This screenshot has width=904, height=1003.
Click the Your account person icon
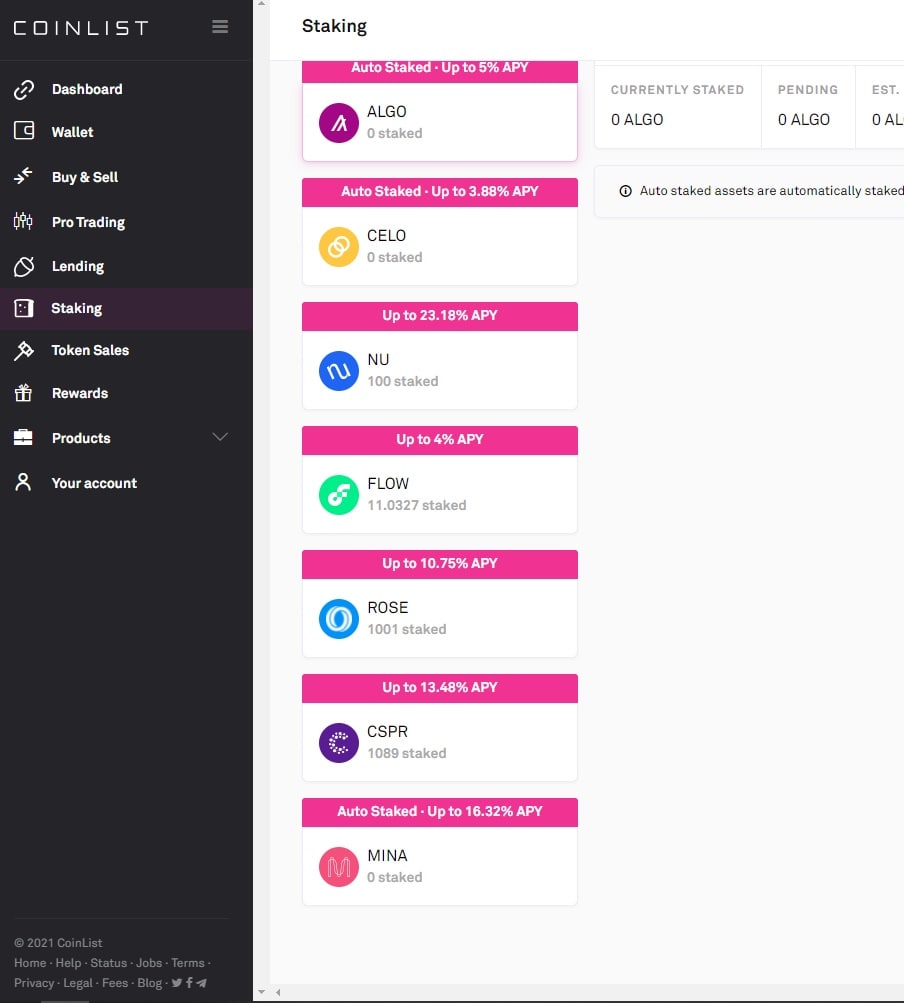pos(24,482)
